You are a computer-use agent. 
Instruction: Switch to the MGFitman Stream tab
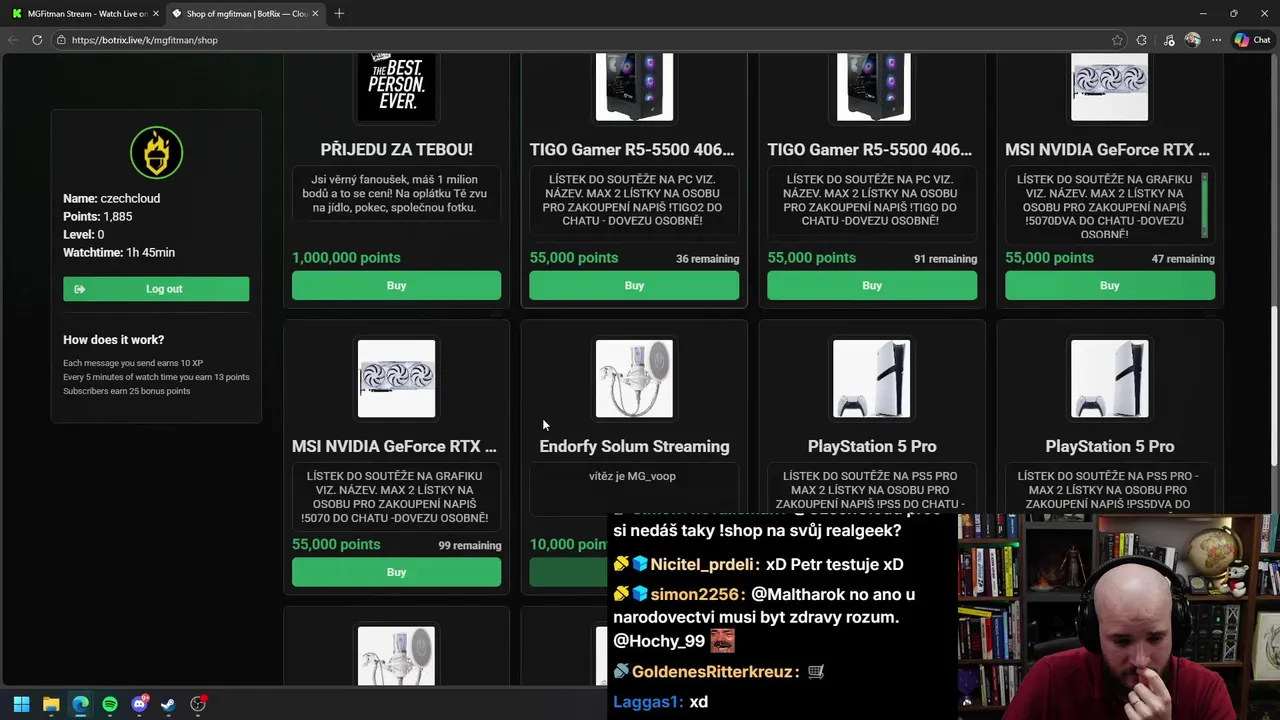(80, 13)
